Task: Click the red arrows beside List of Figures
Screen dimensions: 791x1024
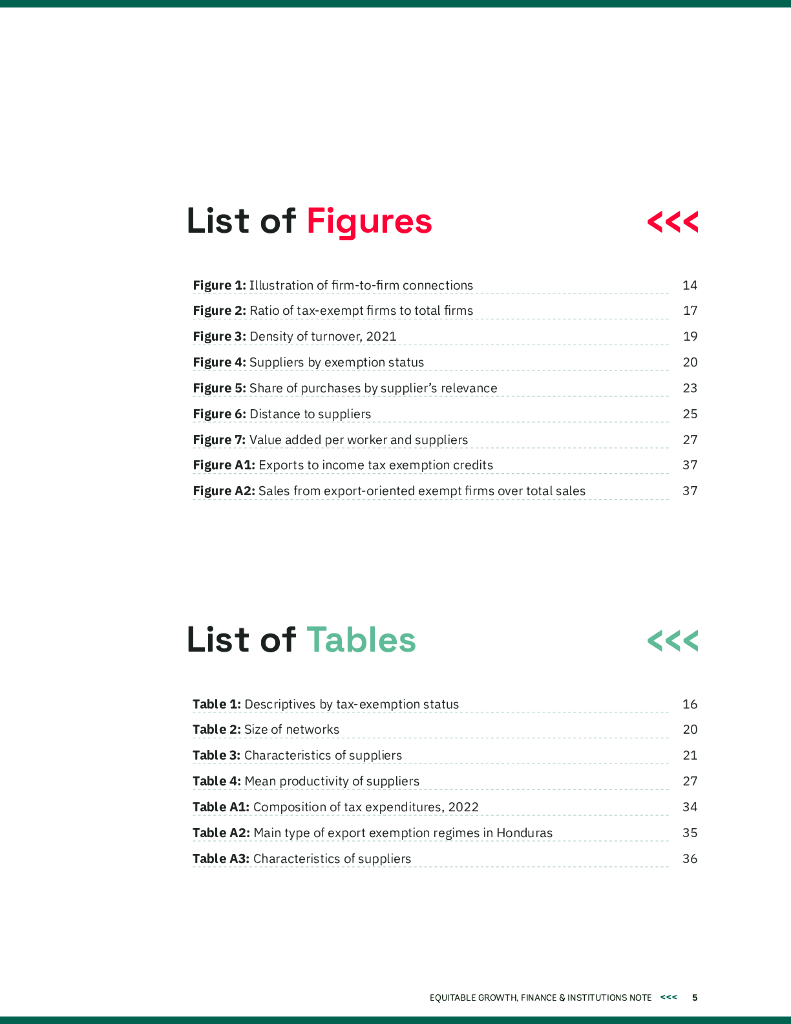Action: coord(672,222)
